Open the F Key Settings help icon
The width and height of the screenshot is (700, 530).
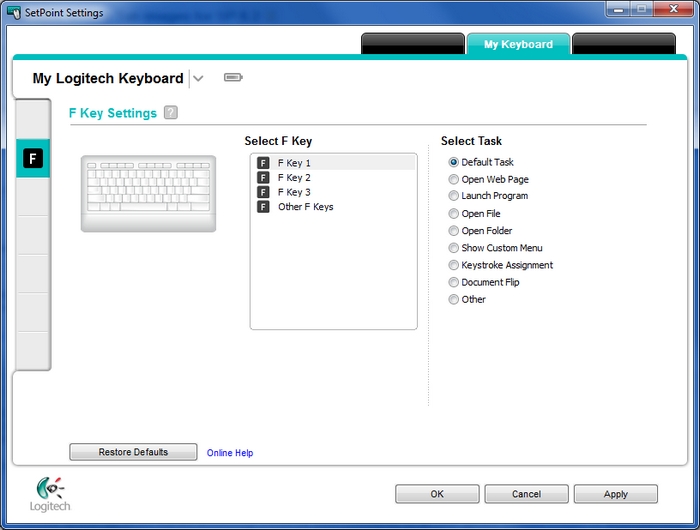171,113
